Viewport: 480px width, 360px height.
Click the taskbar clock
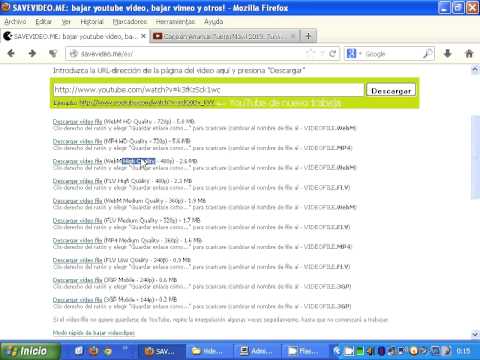pos(464,351)
